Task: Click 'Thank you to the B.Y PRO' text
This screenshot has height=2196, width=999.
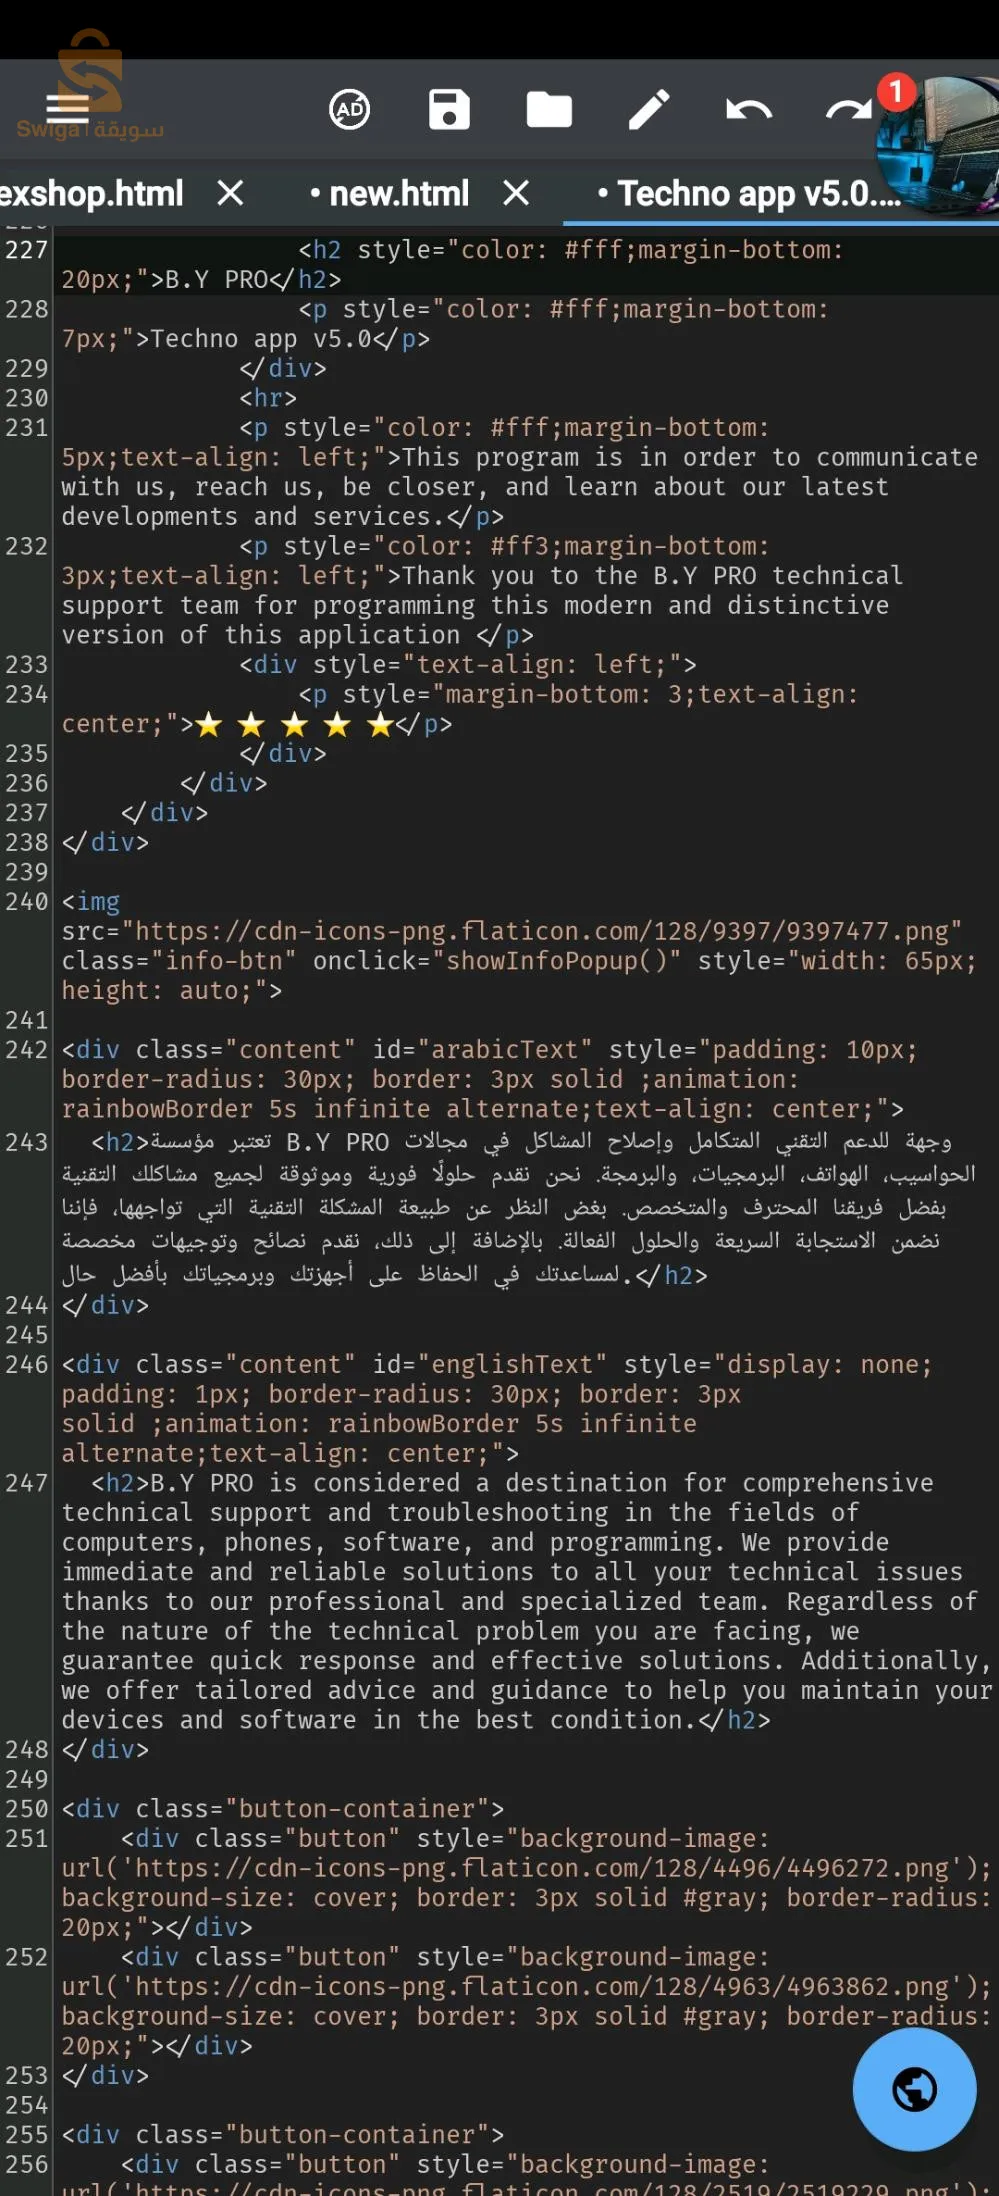Action: click(x=579, y=576)
